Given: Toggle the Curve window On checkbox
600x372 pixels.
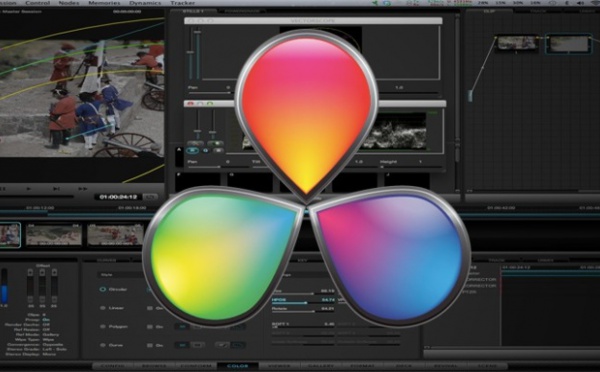Looking at the screenshot, I should click(150, 345).
